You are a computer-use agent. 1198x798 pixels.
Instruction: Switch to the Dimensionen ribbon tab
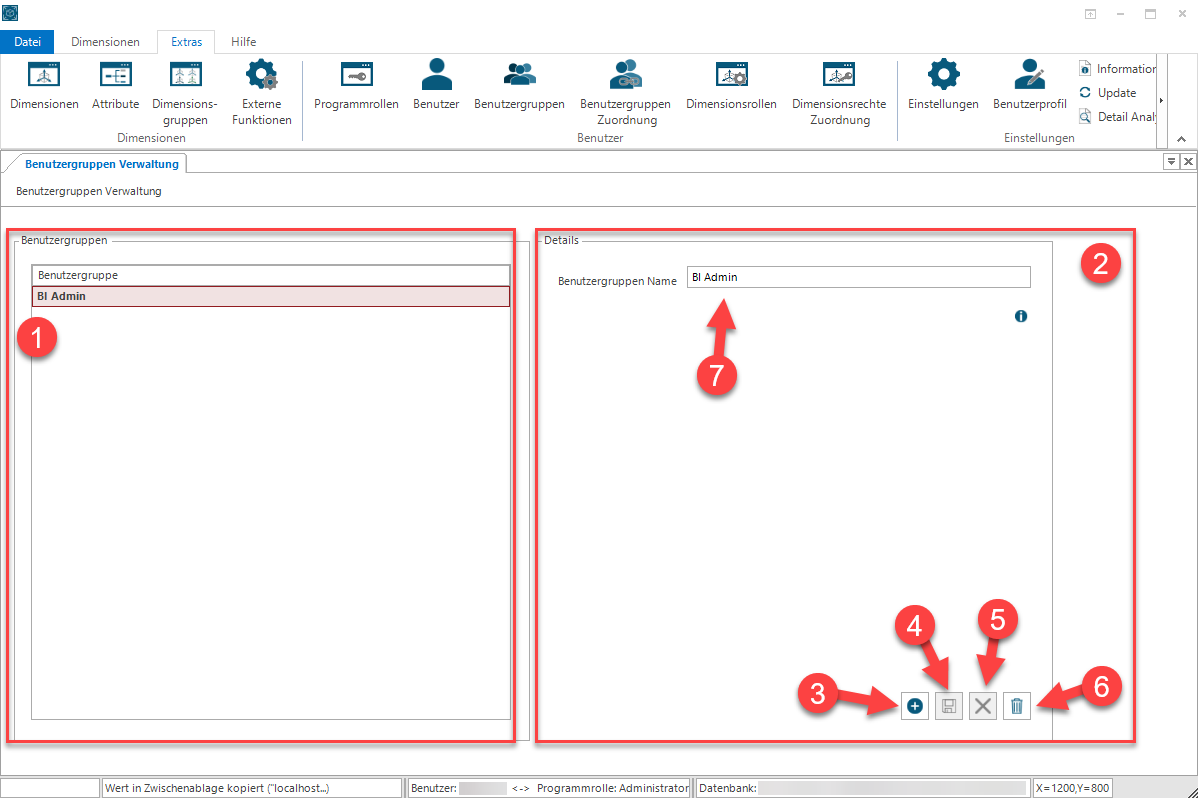[105, 41]
